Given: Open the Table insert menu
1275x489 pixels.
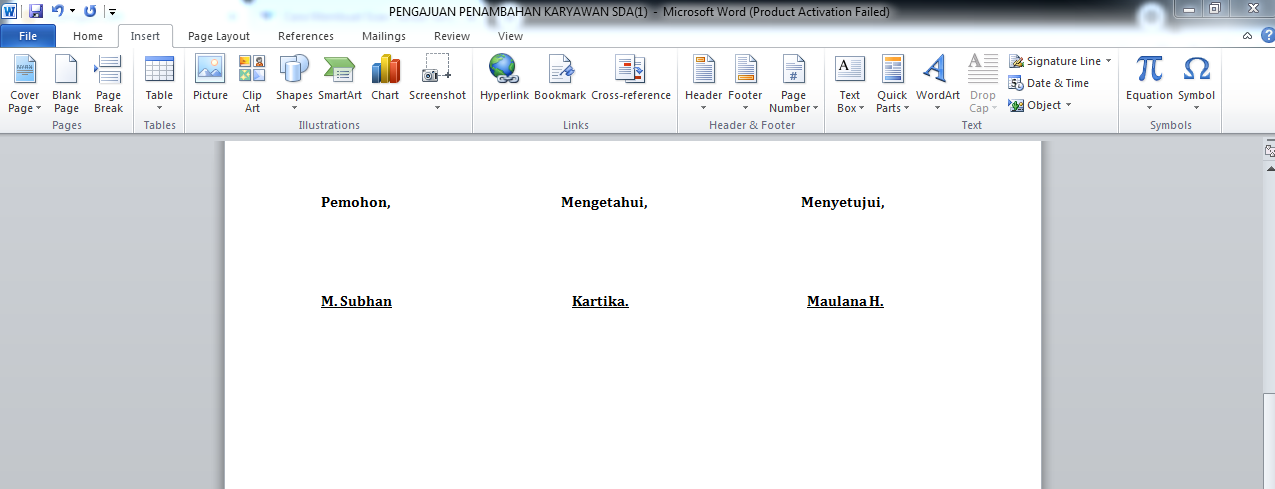Looking at the screenshot, I should pos(159,84).
